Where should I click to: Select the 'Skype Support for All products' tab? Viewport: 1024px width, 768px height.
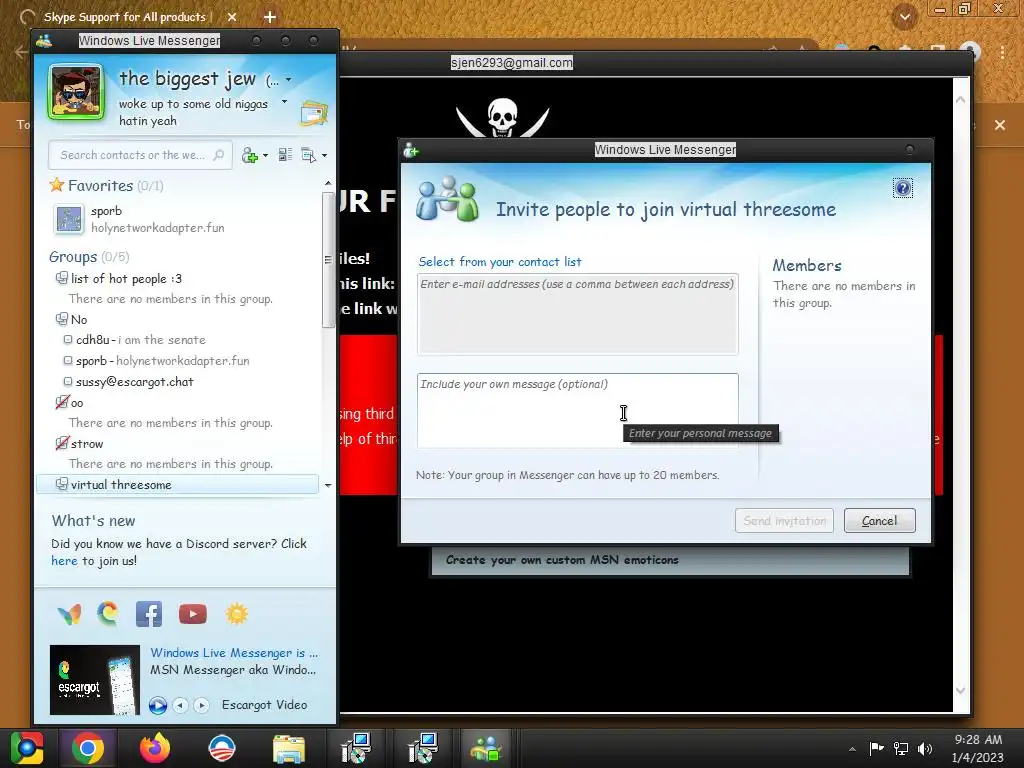tap(124, 17)
